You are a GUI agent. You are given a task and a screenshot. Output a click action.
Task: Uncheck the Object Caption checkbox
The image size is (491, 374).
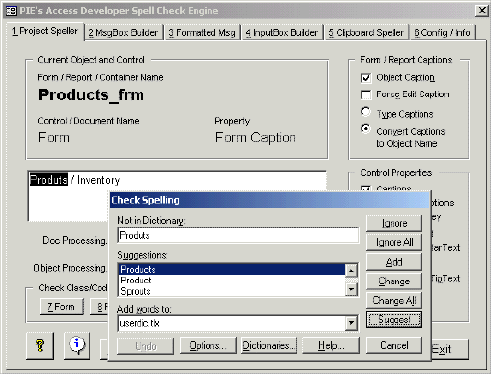coord(366,78)
